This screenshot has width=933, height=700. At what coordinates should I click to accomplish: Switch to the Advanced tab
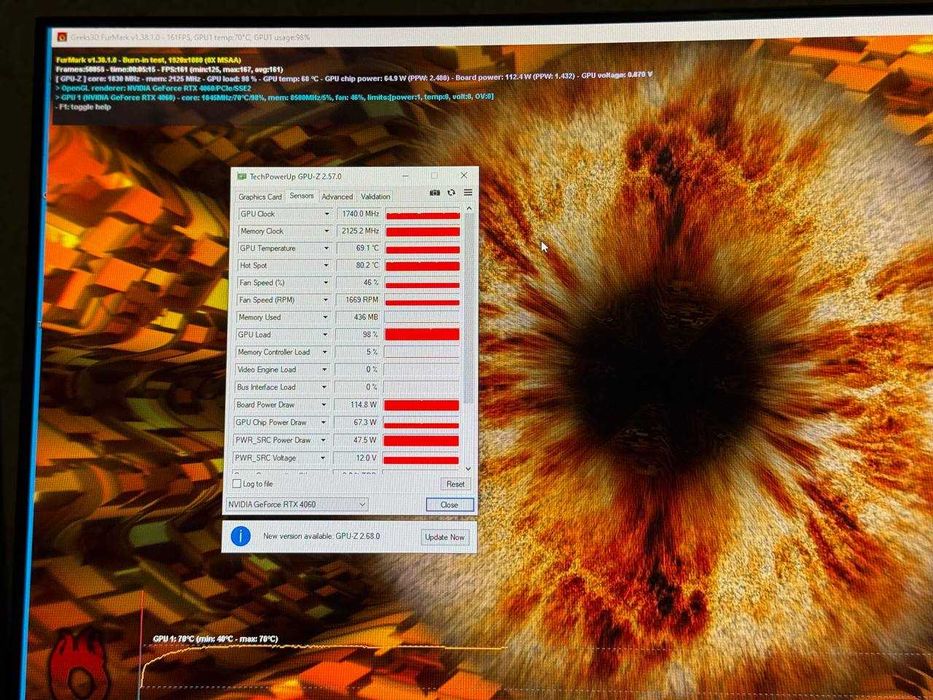(337, 196)
